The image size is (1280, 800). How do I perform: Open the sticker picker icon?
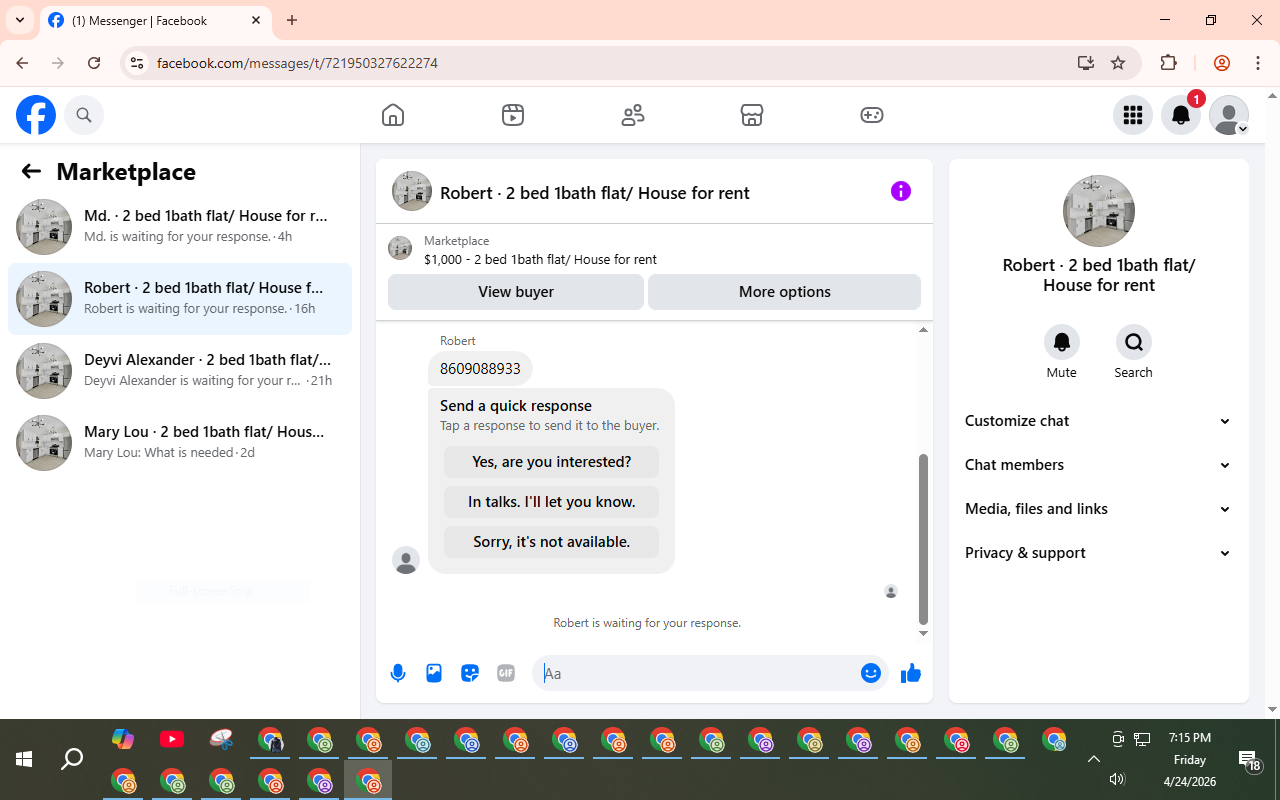click(x=470, y=673)
